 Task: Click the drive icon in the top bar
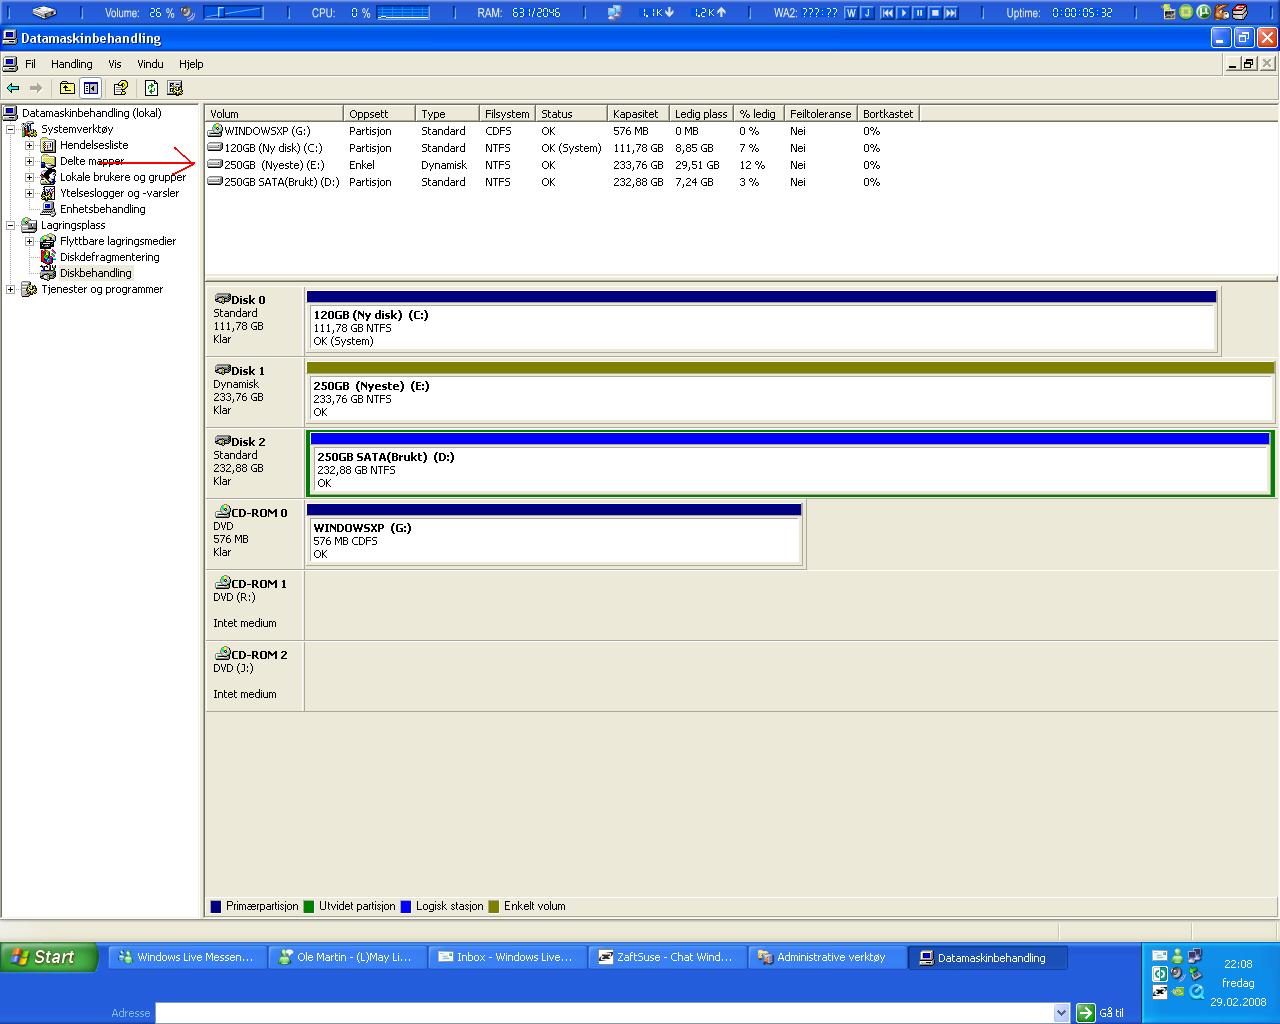pos(45,13)
